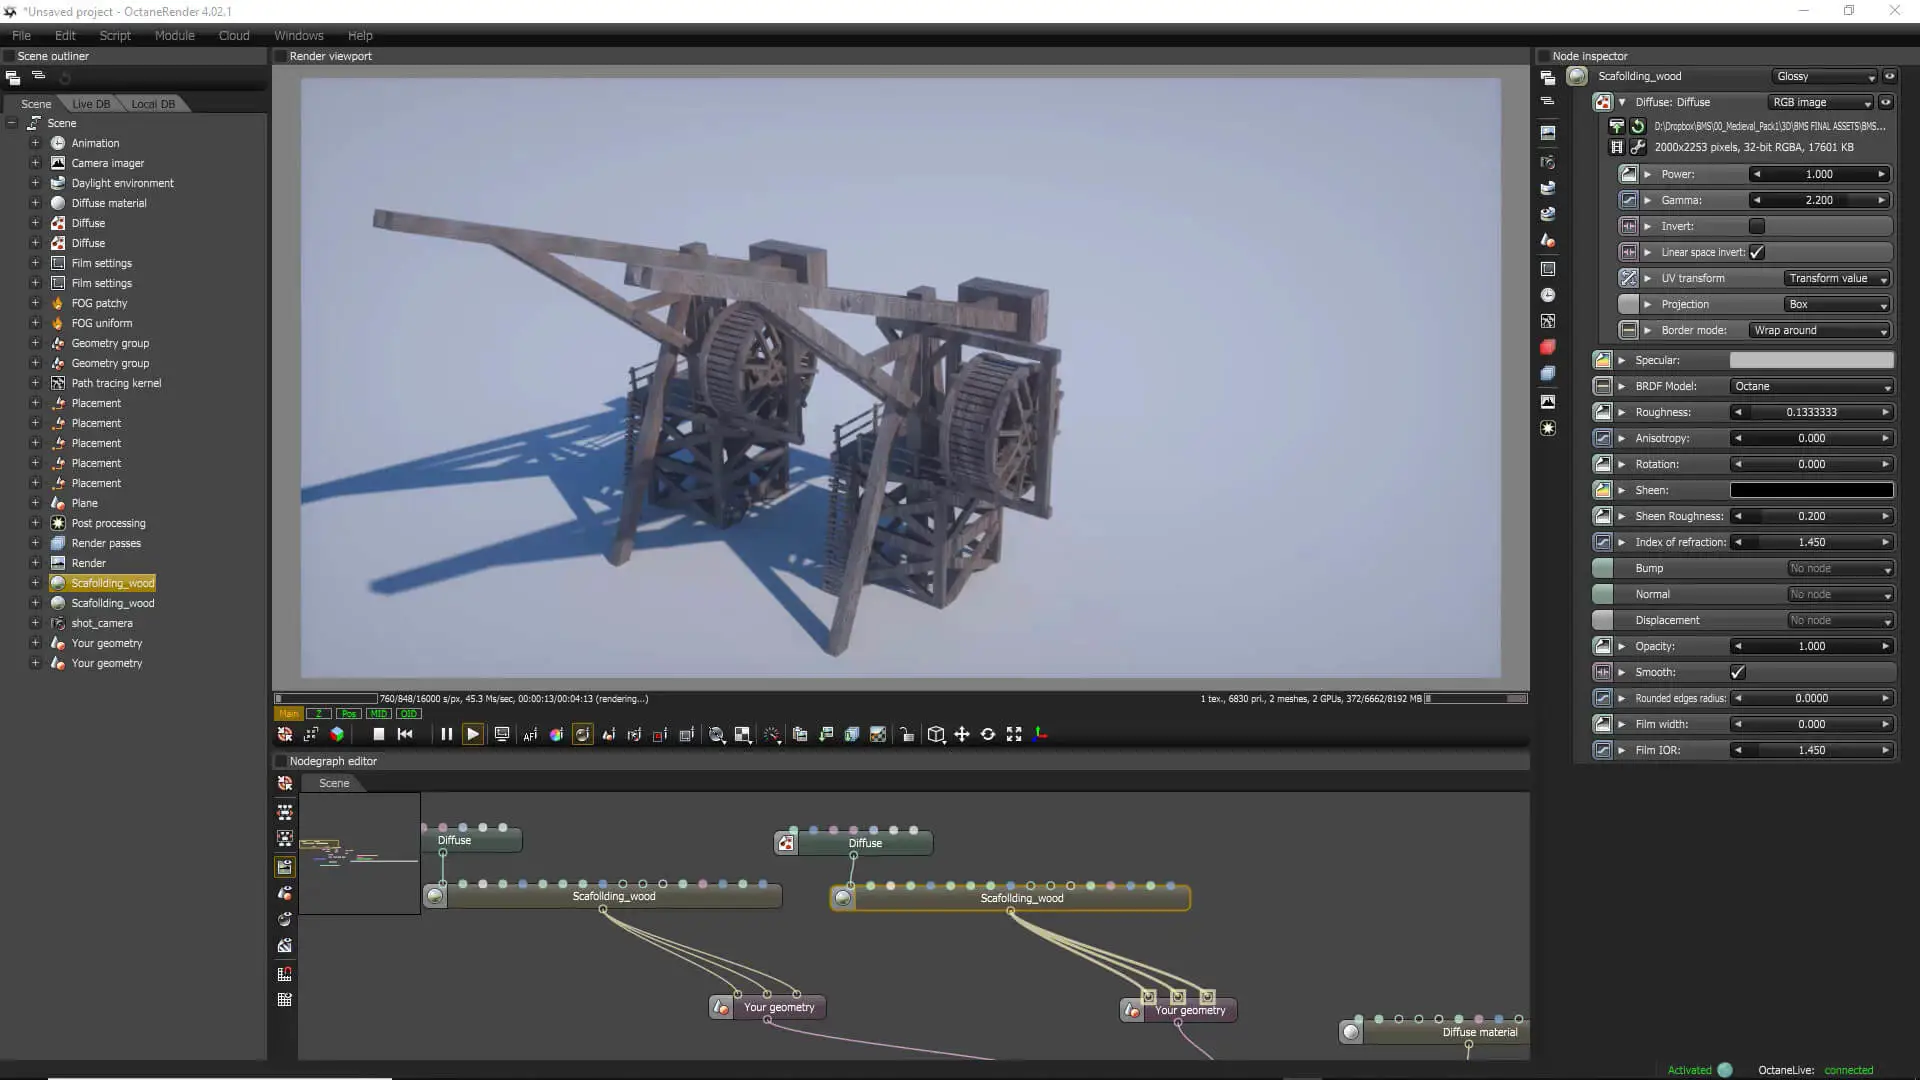Toggle the world axis display icon
The height and width of the screenshot is (1080, 1920).
[1041, 735]
